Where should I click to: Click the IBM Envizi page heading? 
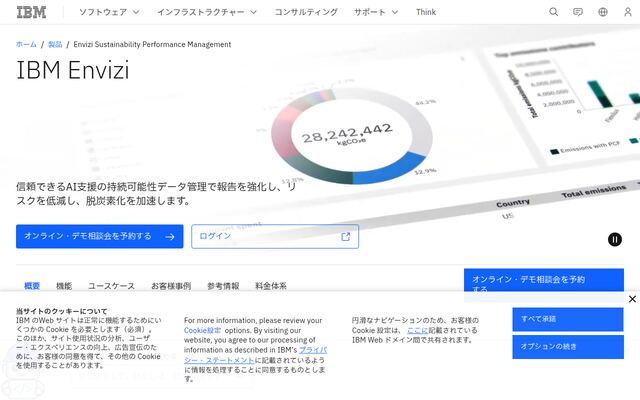point(73,70)
